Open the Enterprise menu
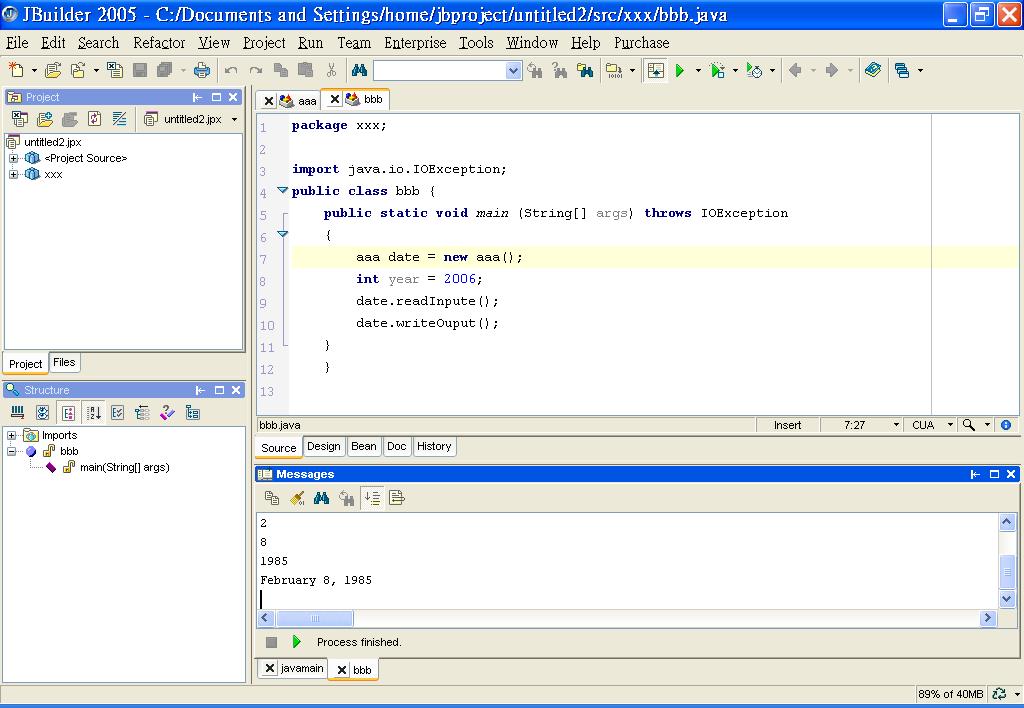This screenshot has height=708, width=1024. (x=415, y=43)
